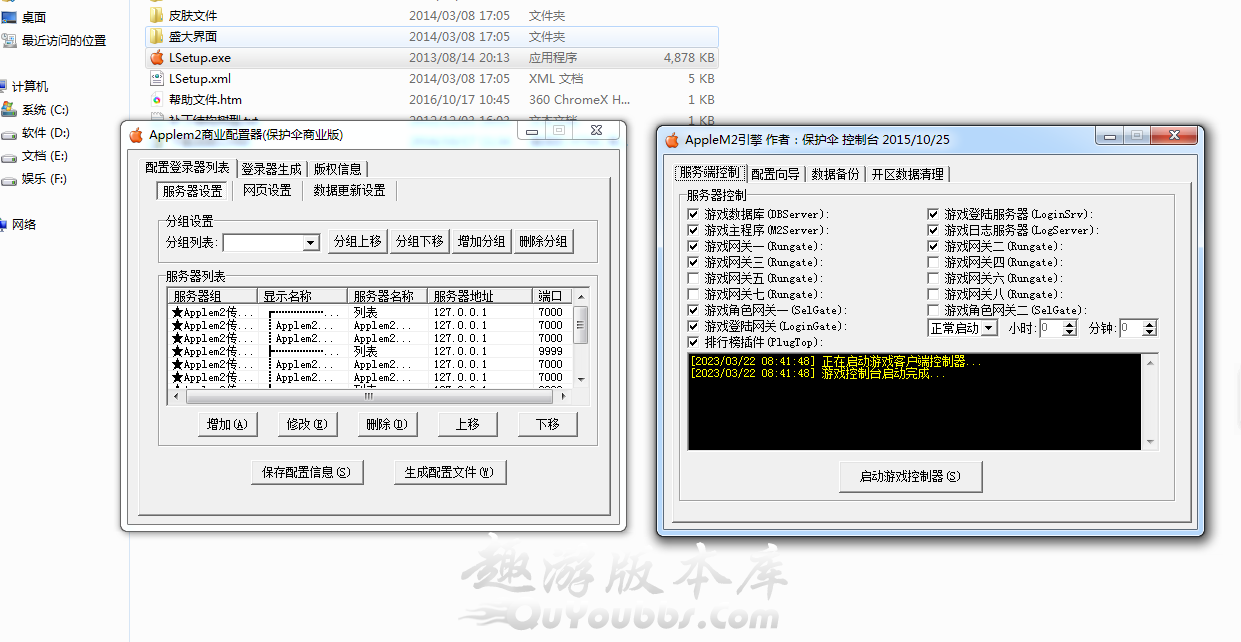Click the 计算机 computer icon in sidebar

point(4,87)
